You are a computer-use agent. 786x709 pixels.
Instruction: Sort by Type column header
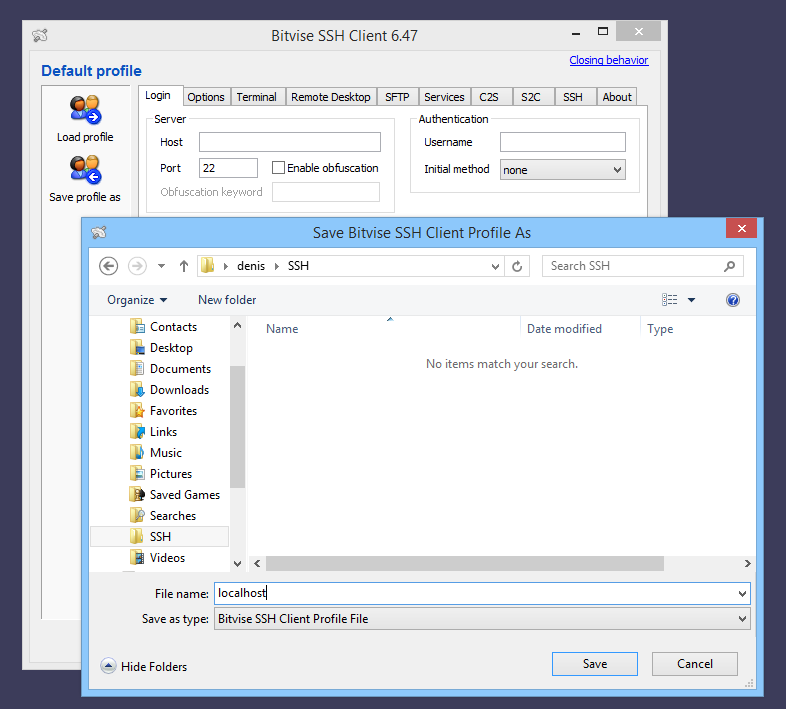tap(660, 329)
